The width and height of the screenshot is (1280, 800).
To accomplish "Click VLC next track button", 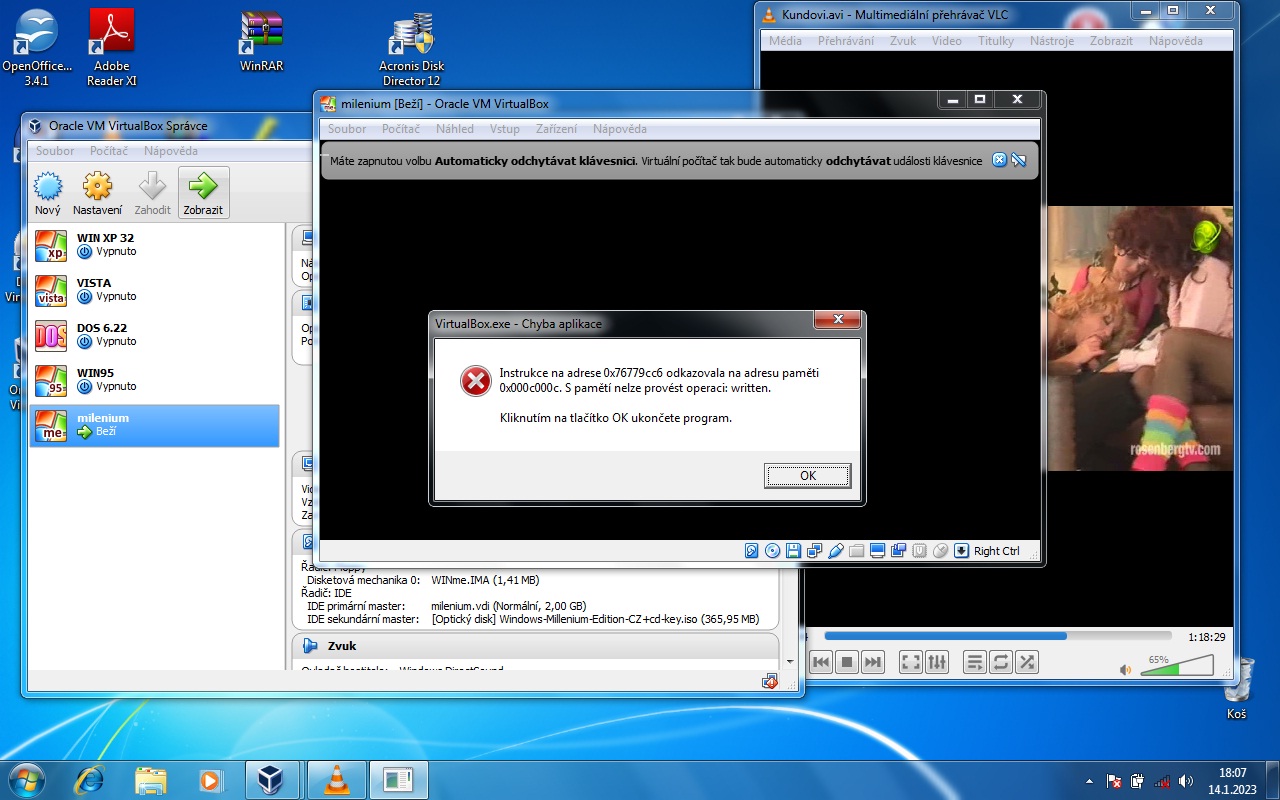I will click(x=873, y=662).
